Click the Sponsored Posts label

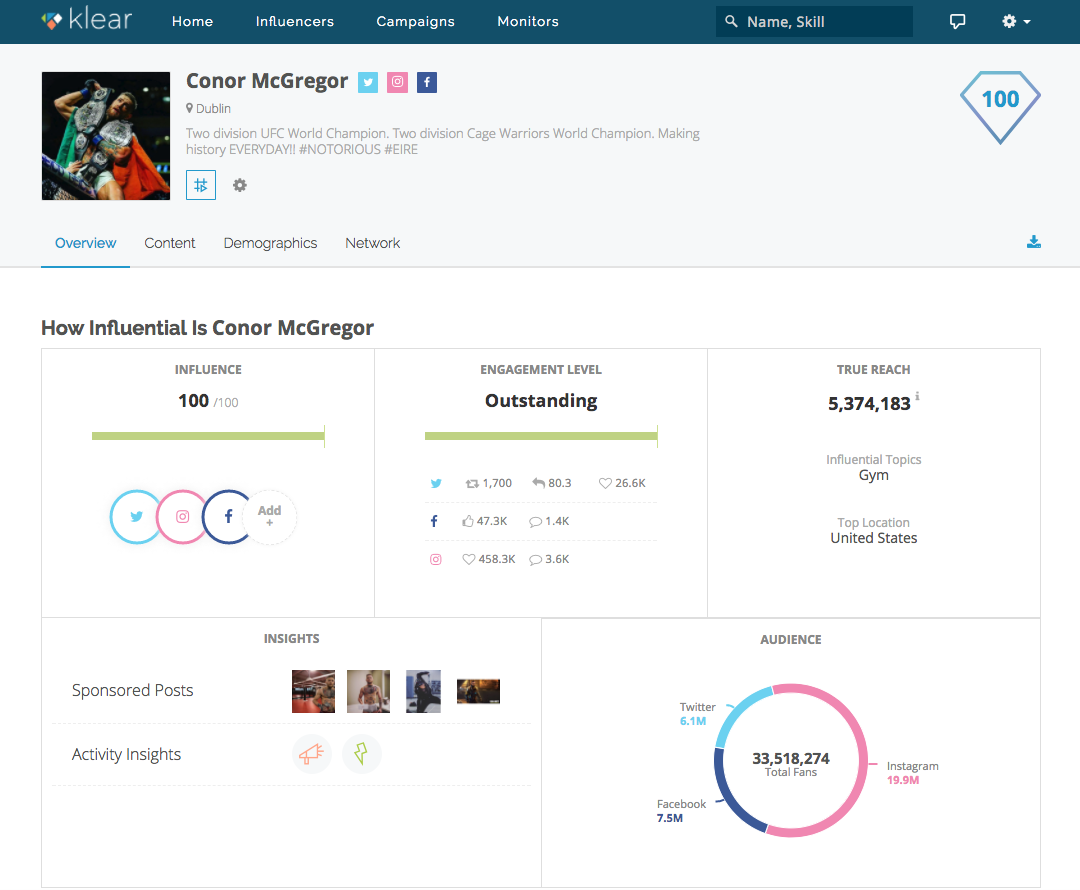point(132,690)
